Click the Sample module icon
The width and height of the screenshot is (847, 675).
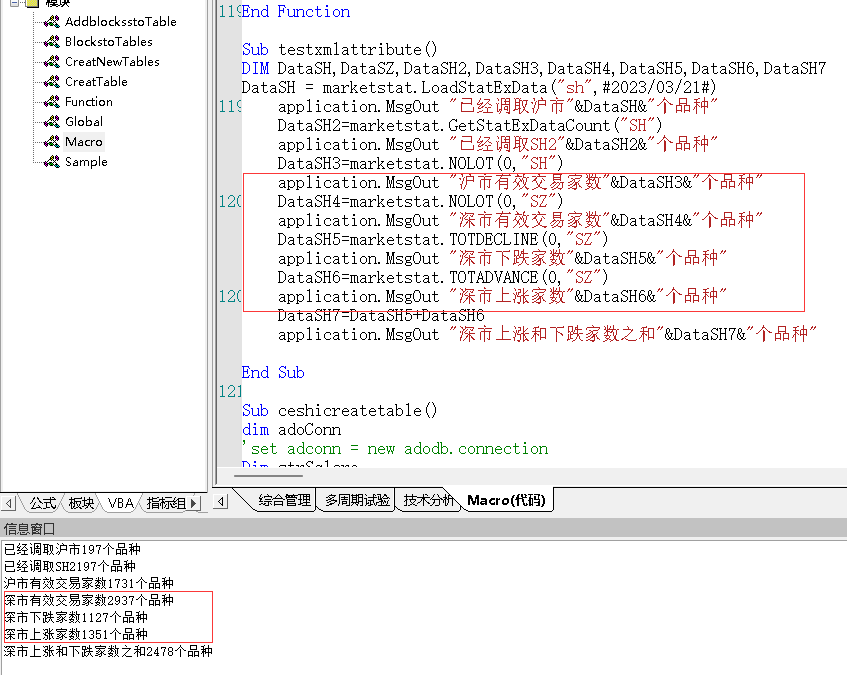[52, 162]
